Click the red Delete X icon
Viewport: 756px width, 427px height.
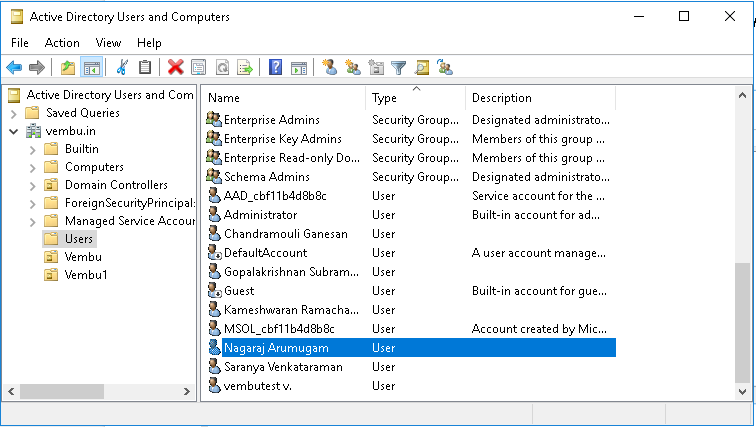(176, 67)
